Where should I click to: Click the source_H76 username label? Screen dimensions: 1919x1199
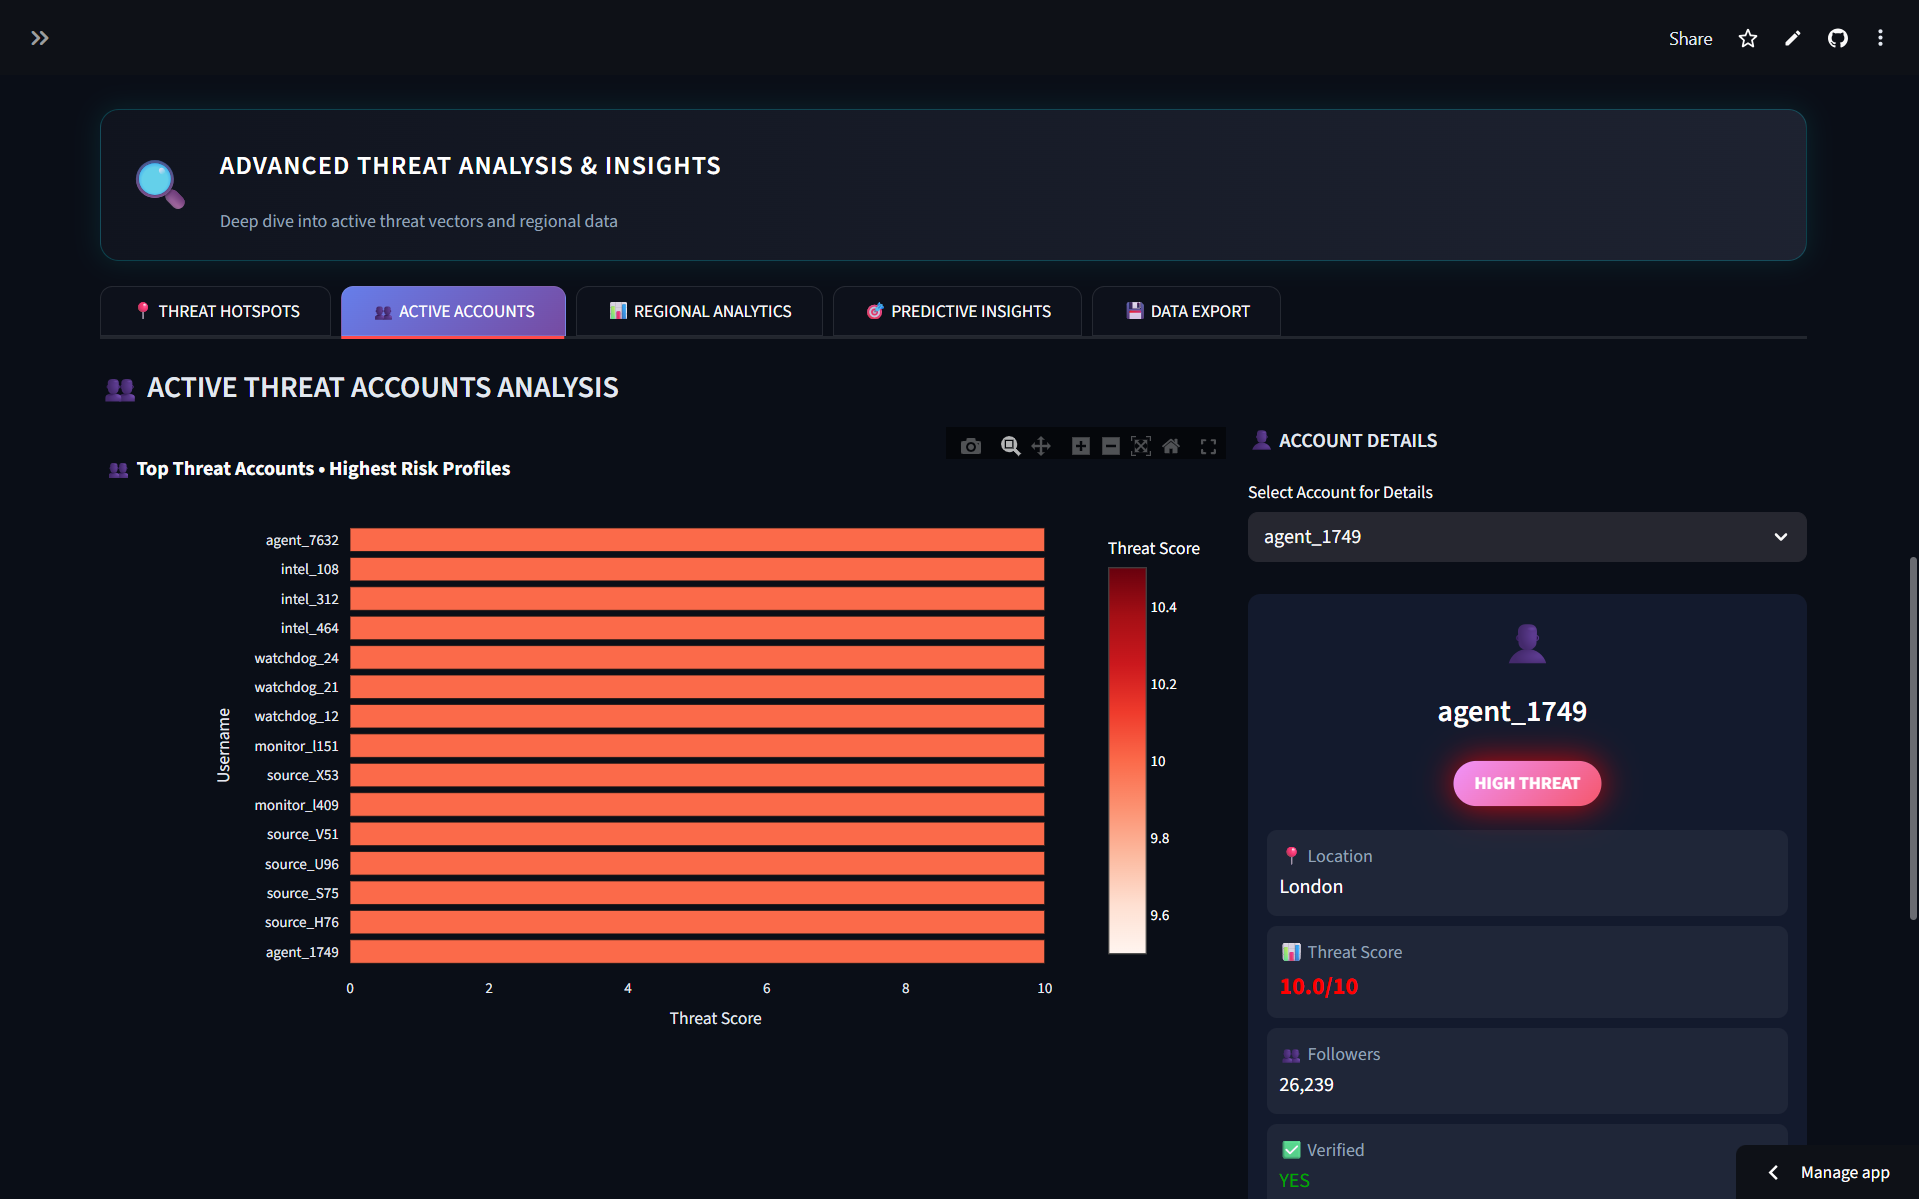301,922
